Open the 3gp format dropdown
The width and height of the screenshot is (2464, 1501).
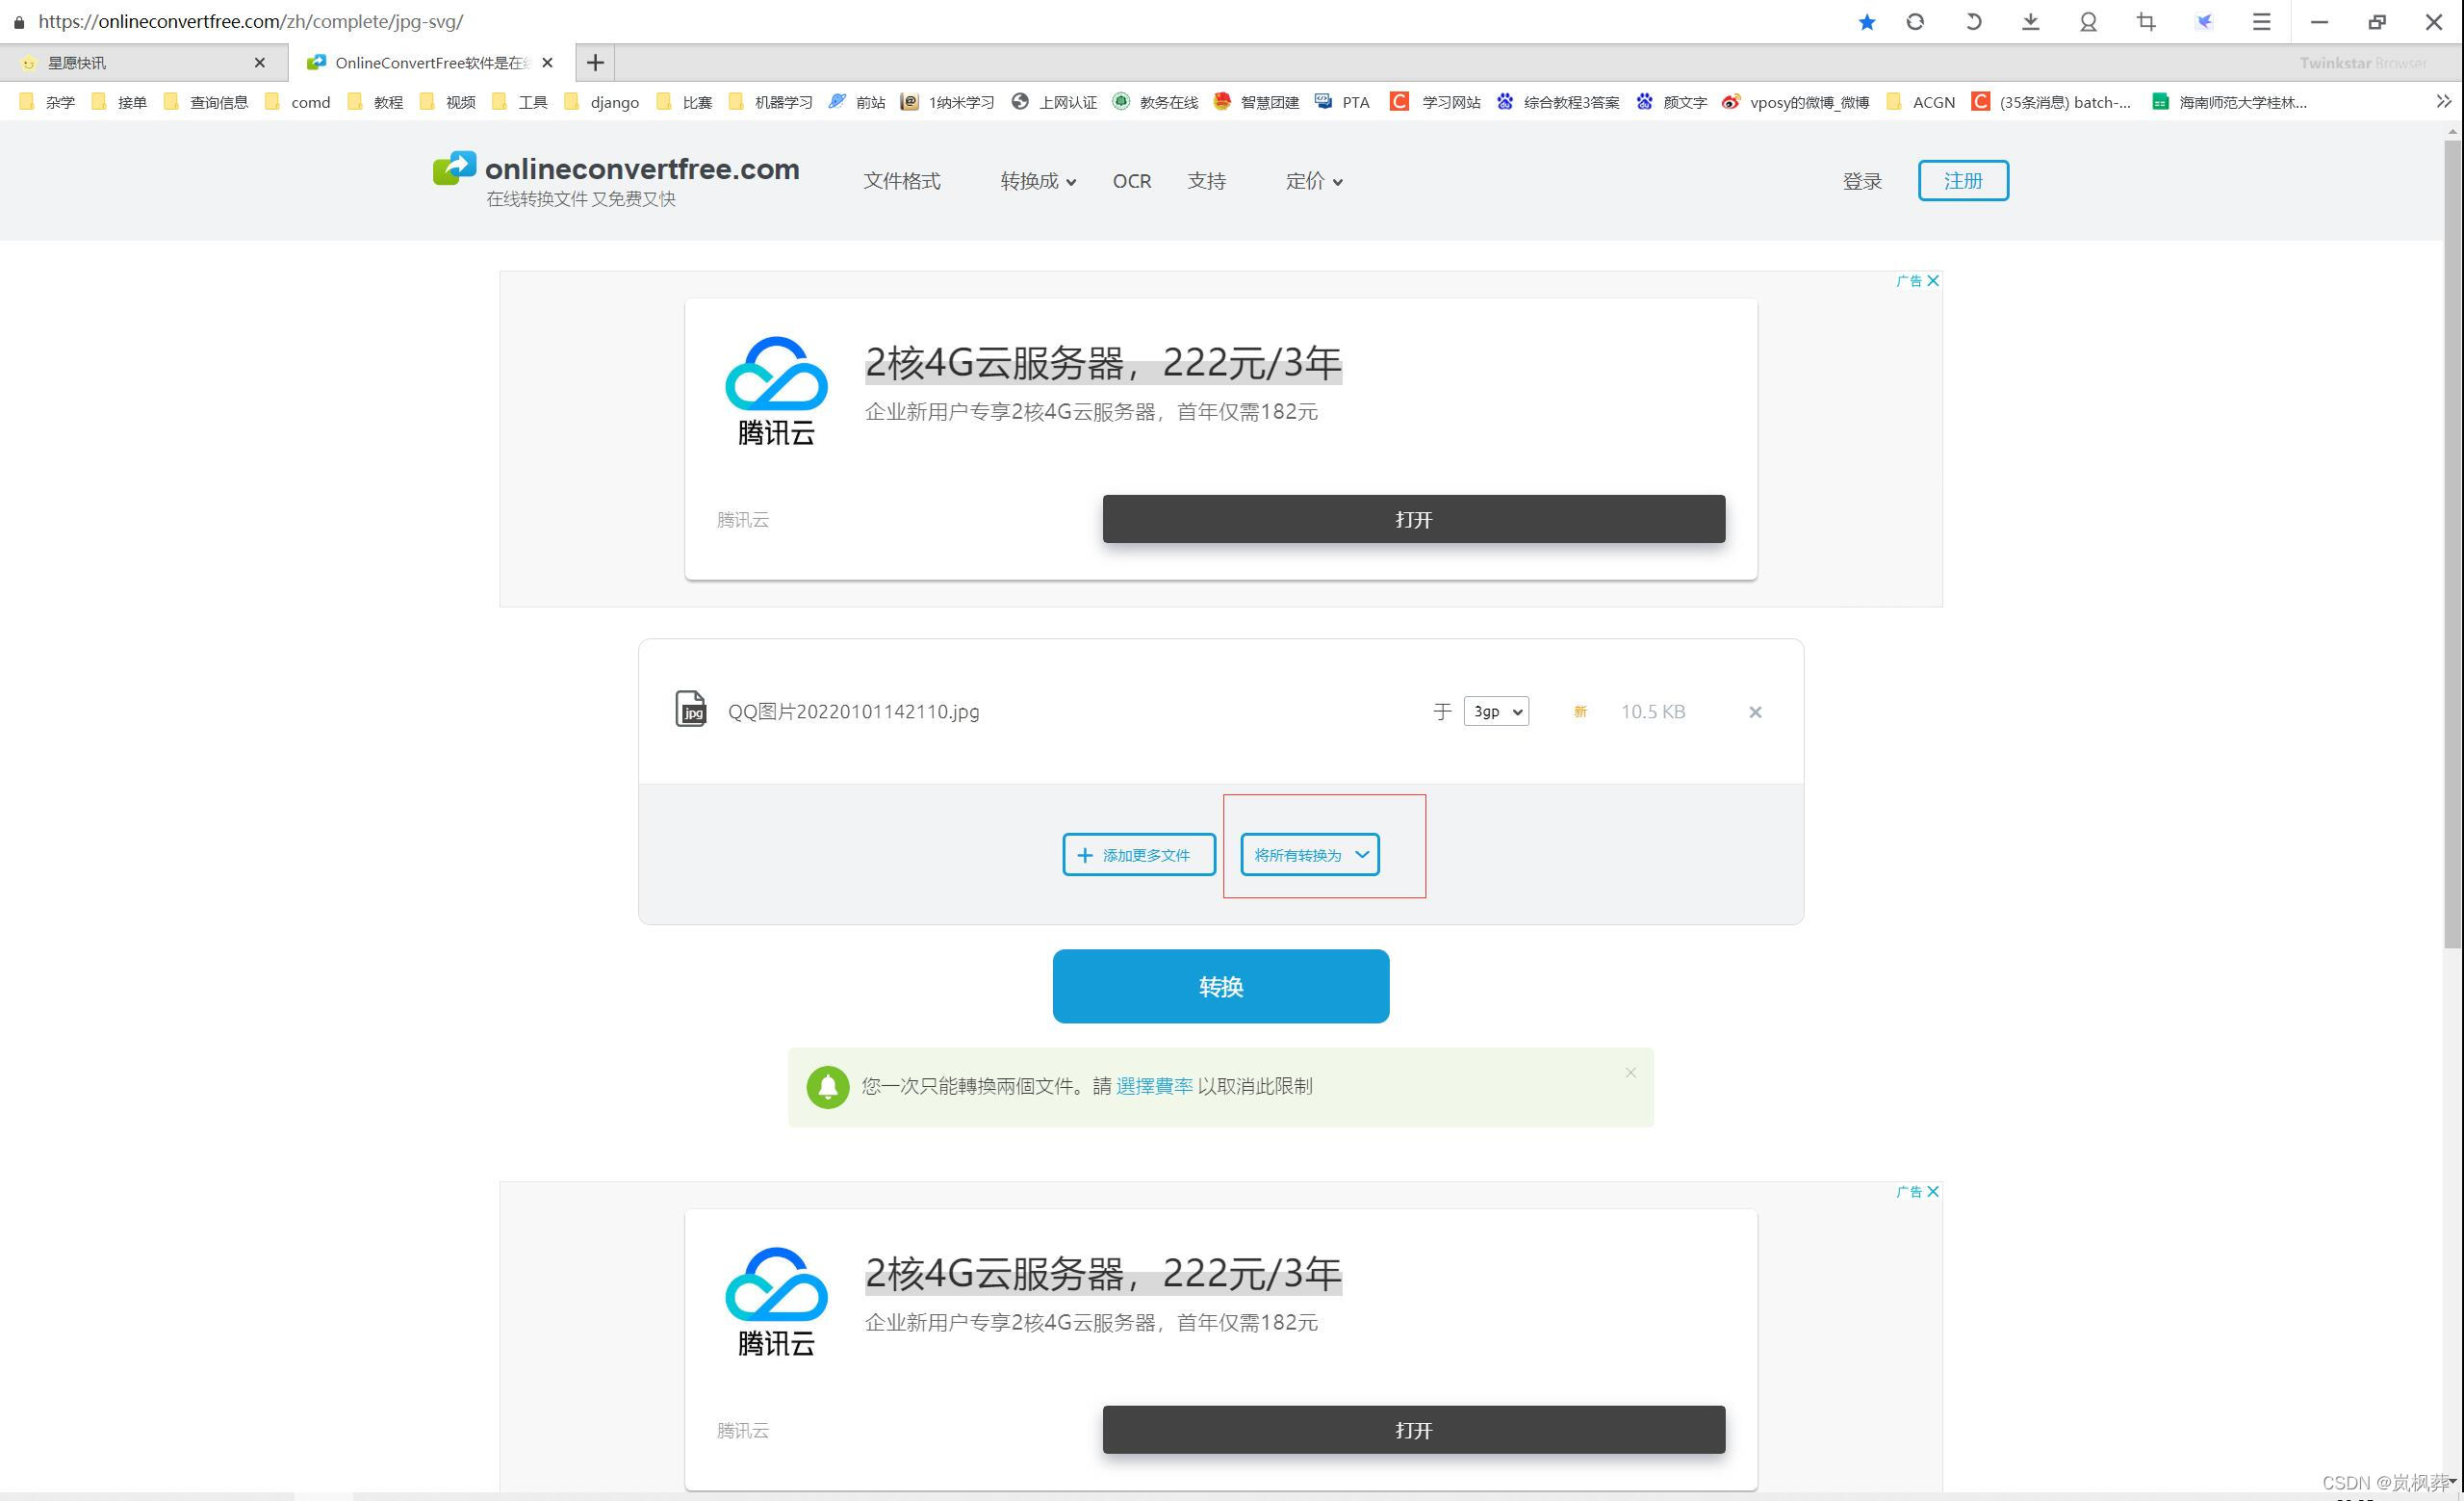coord(1495,711)
